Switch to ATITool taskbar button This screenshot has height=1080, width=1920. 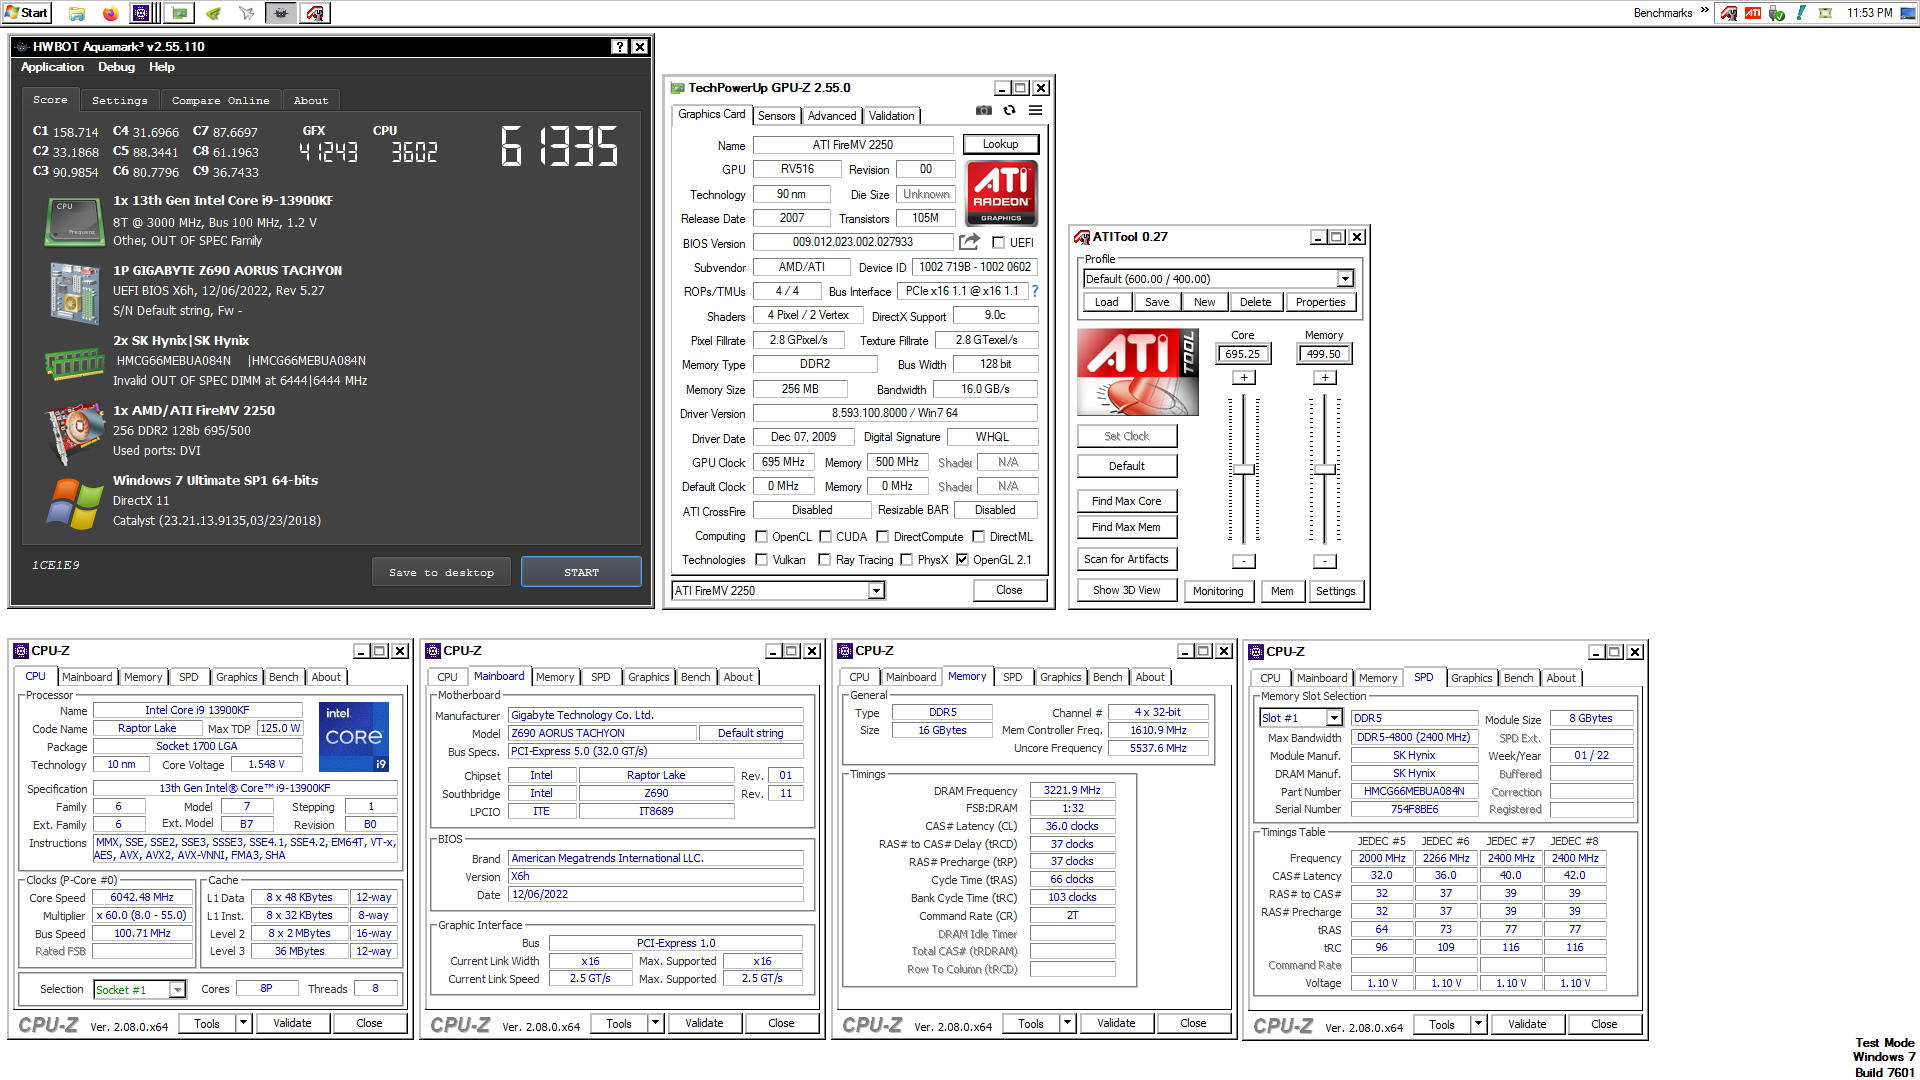click(x=315, y=13)
